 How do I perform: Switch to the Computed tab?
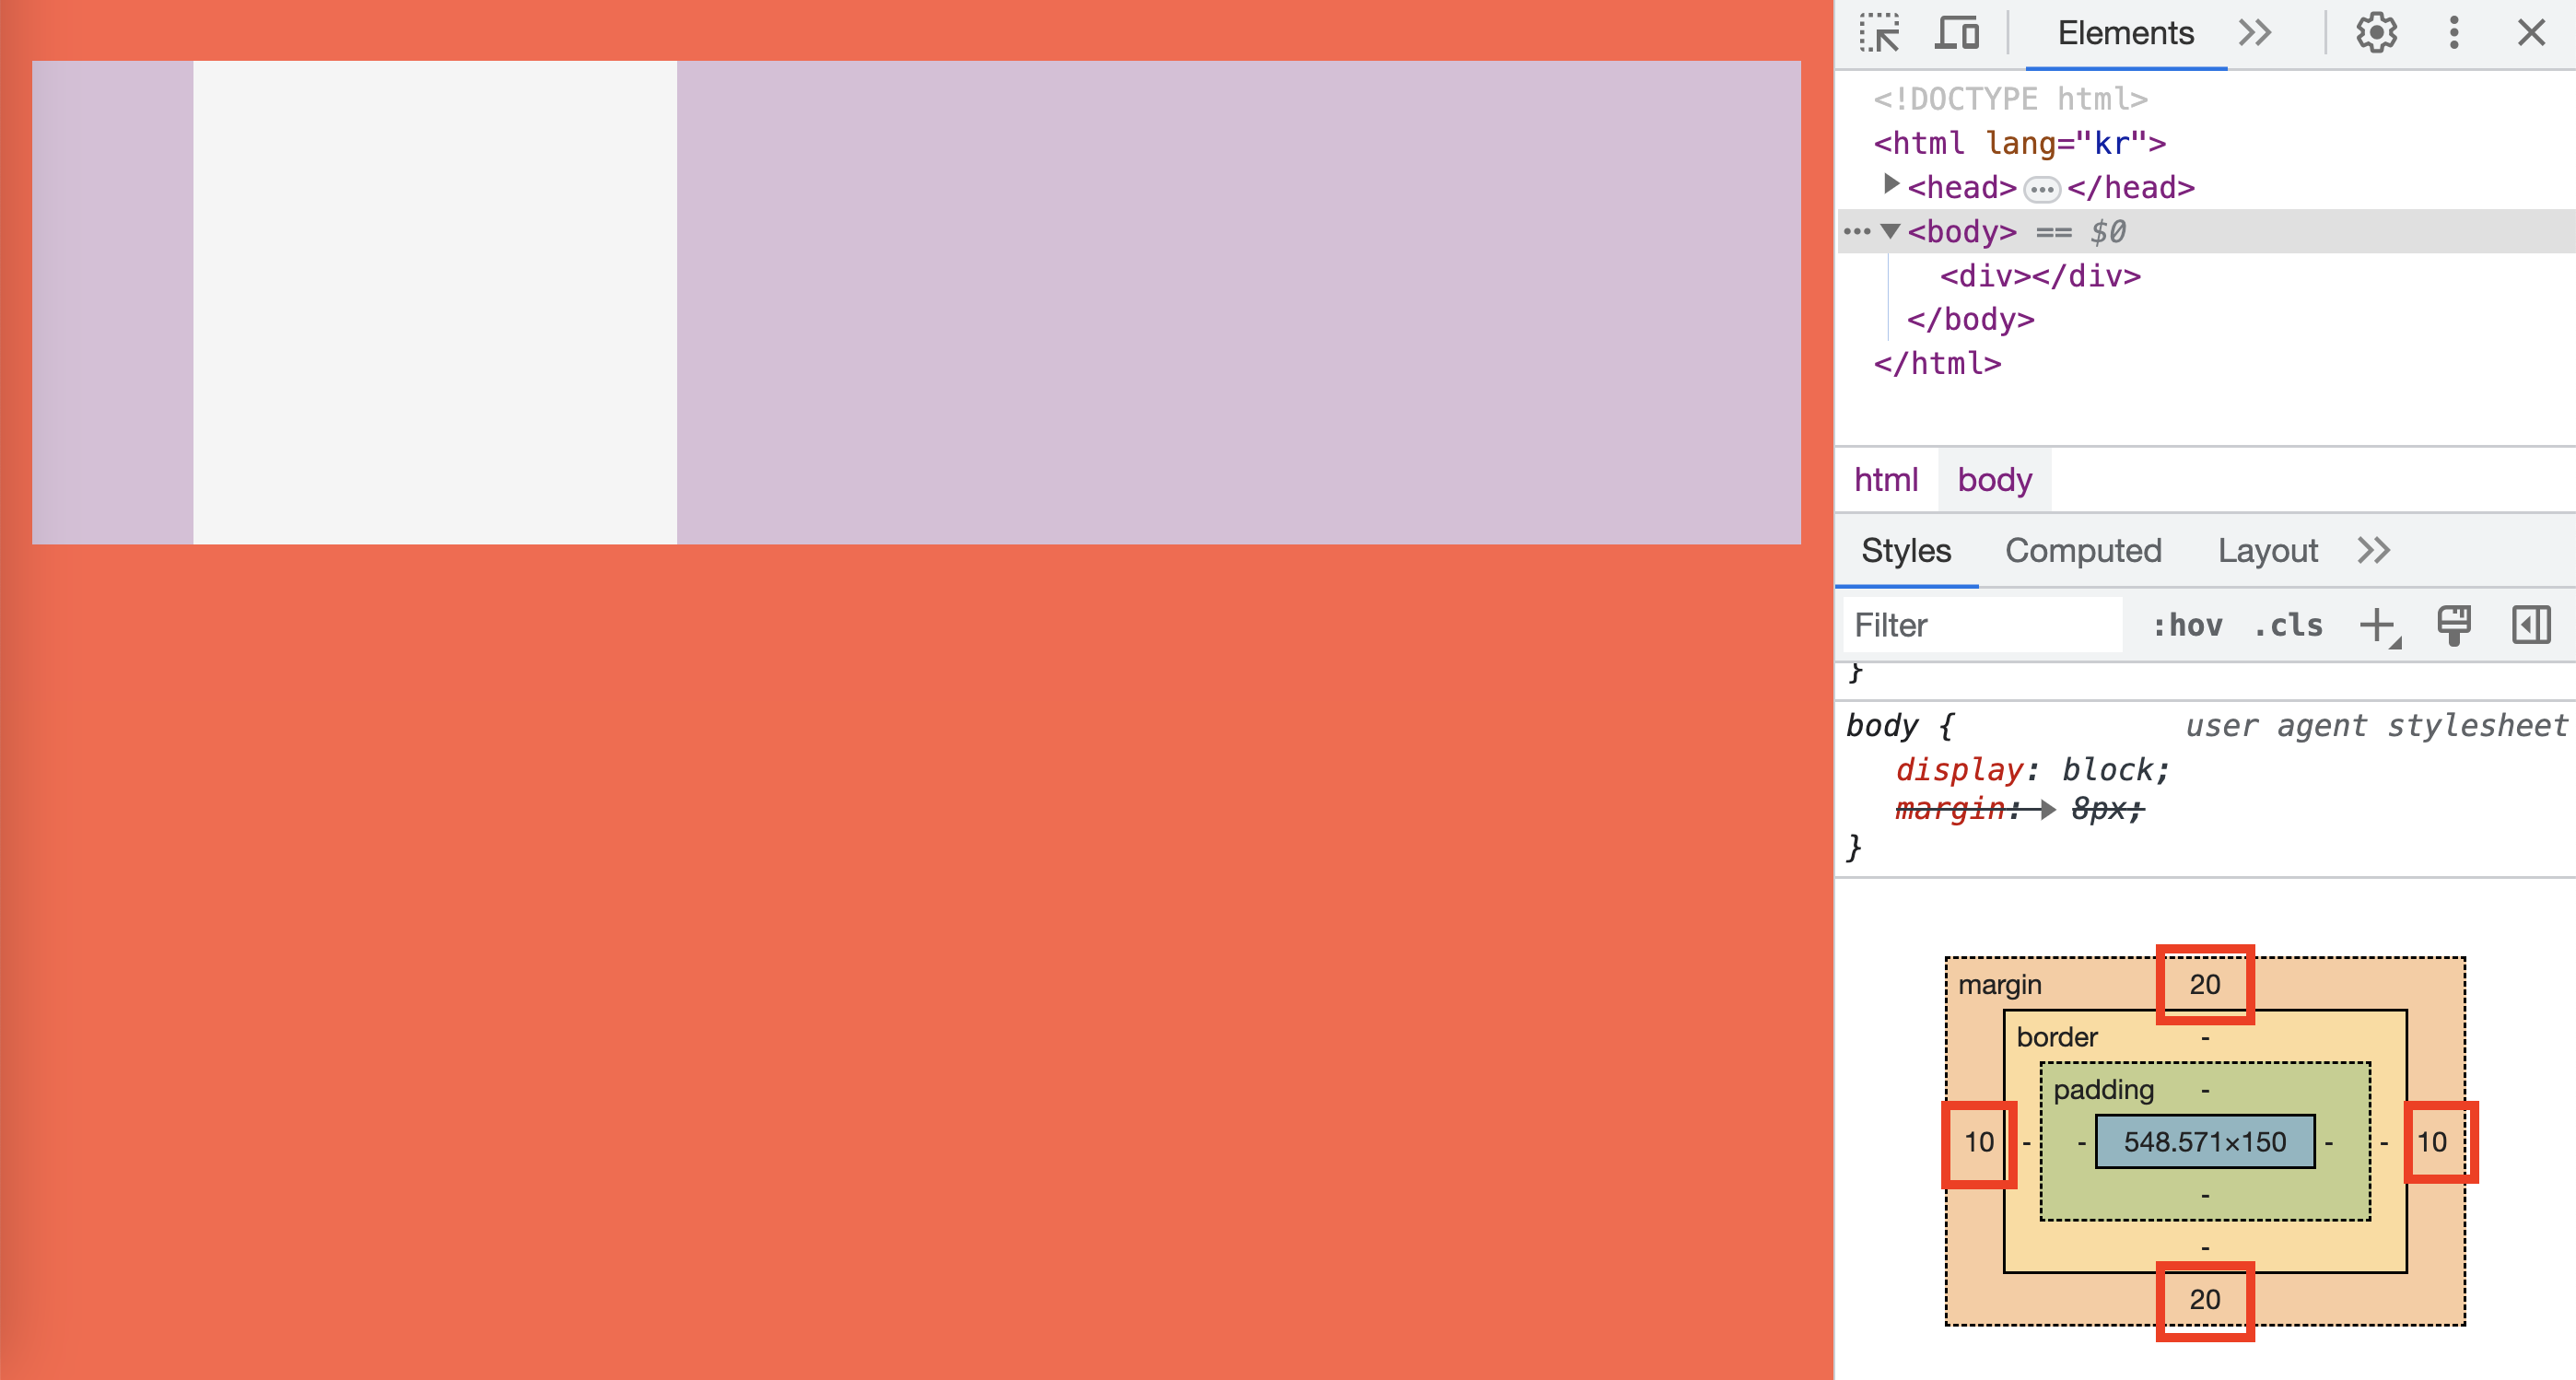click(2083, 551)
